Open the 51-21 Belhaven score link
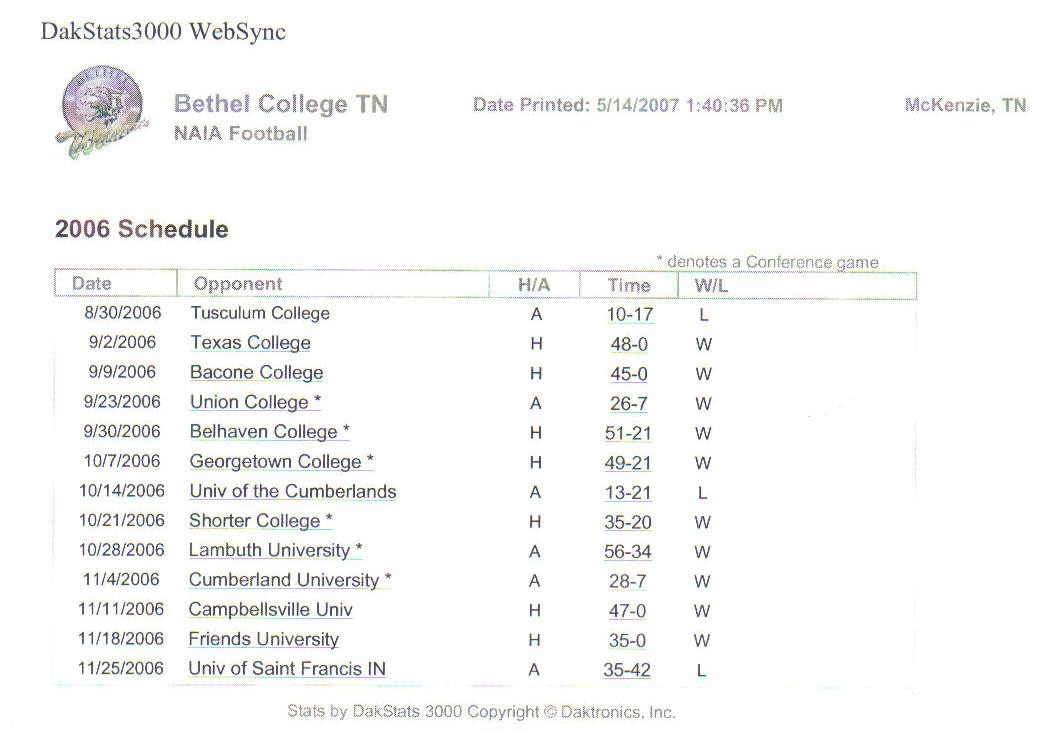 click(x=628, y=433)
